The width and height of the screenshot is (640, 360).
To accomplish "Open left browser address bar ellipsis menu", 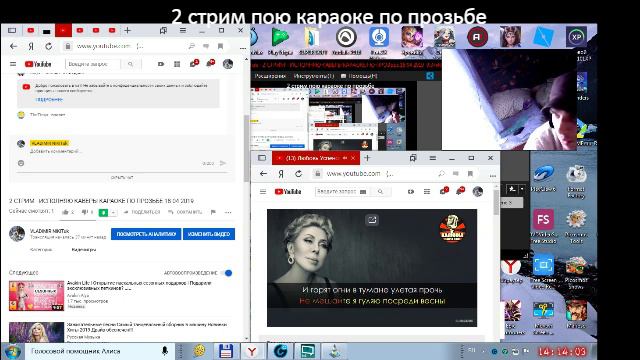I will (243, 48).
